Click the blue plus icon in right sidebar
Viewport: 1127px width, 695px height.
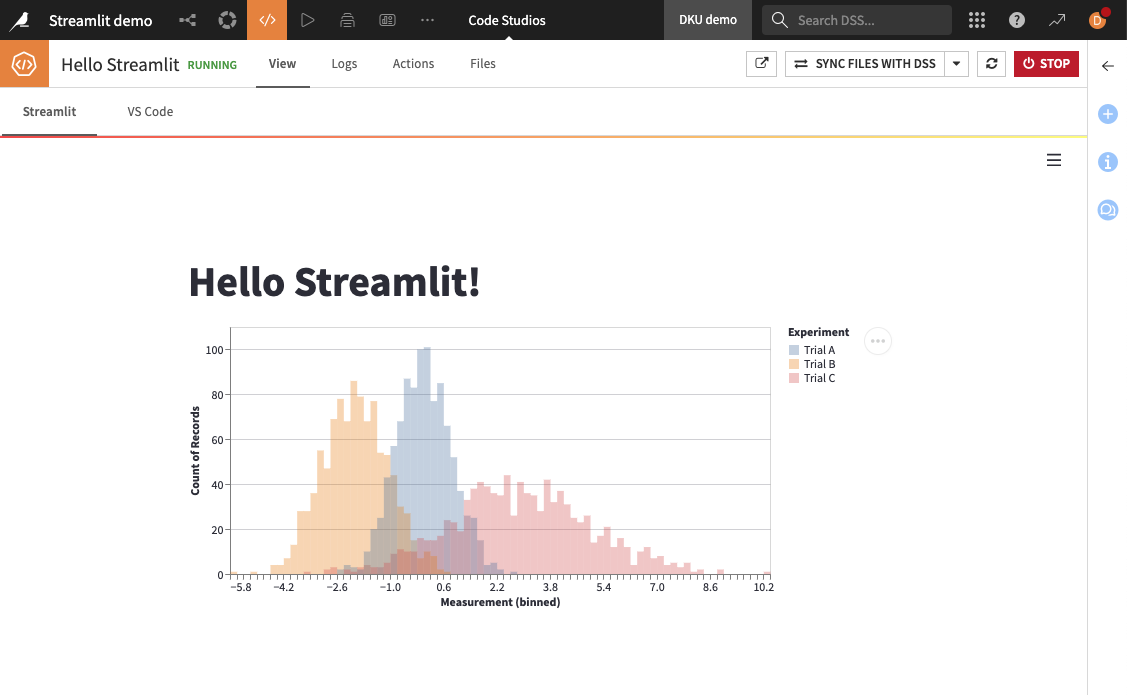[1108, 114]
